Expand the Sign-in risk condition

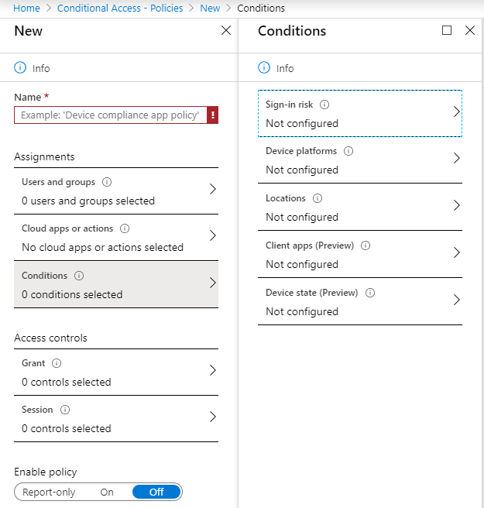point(360,113)
